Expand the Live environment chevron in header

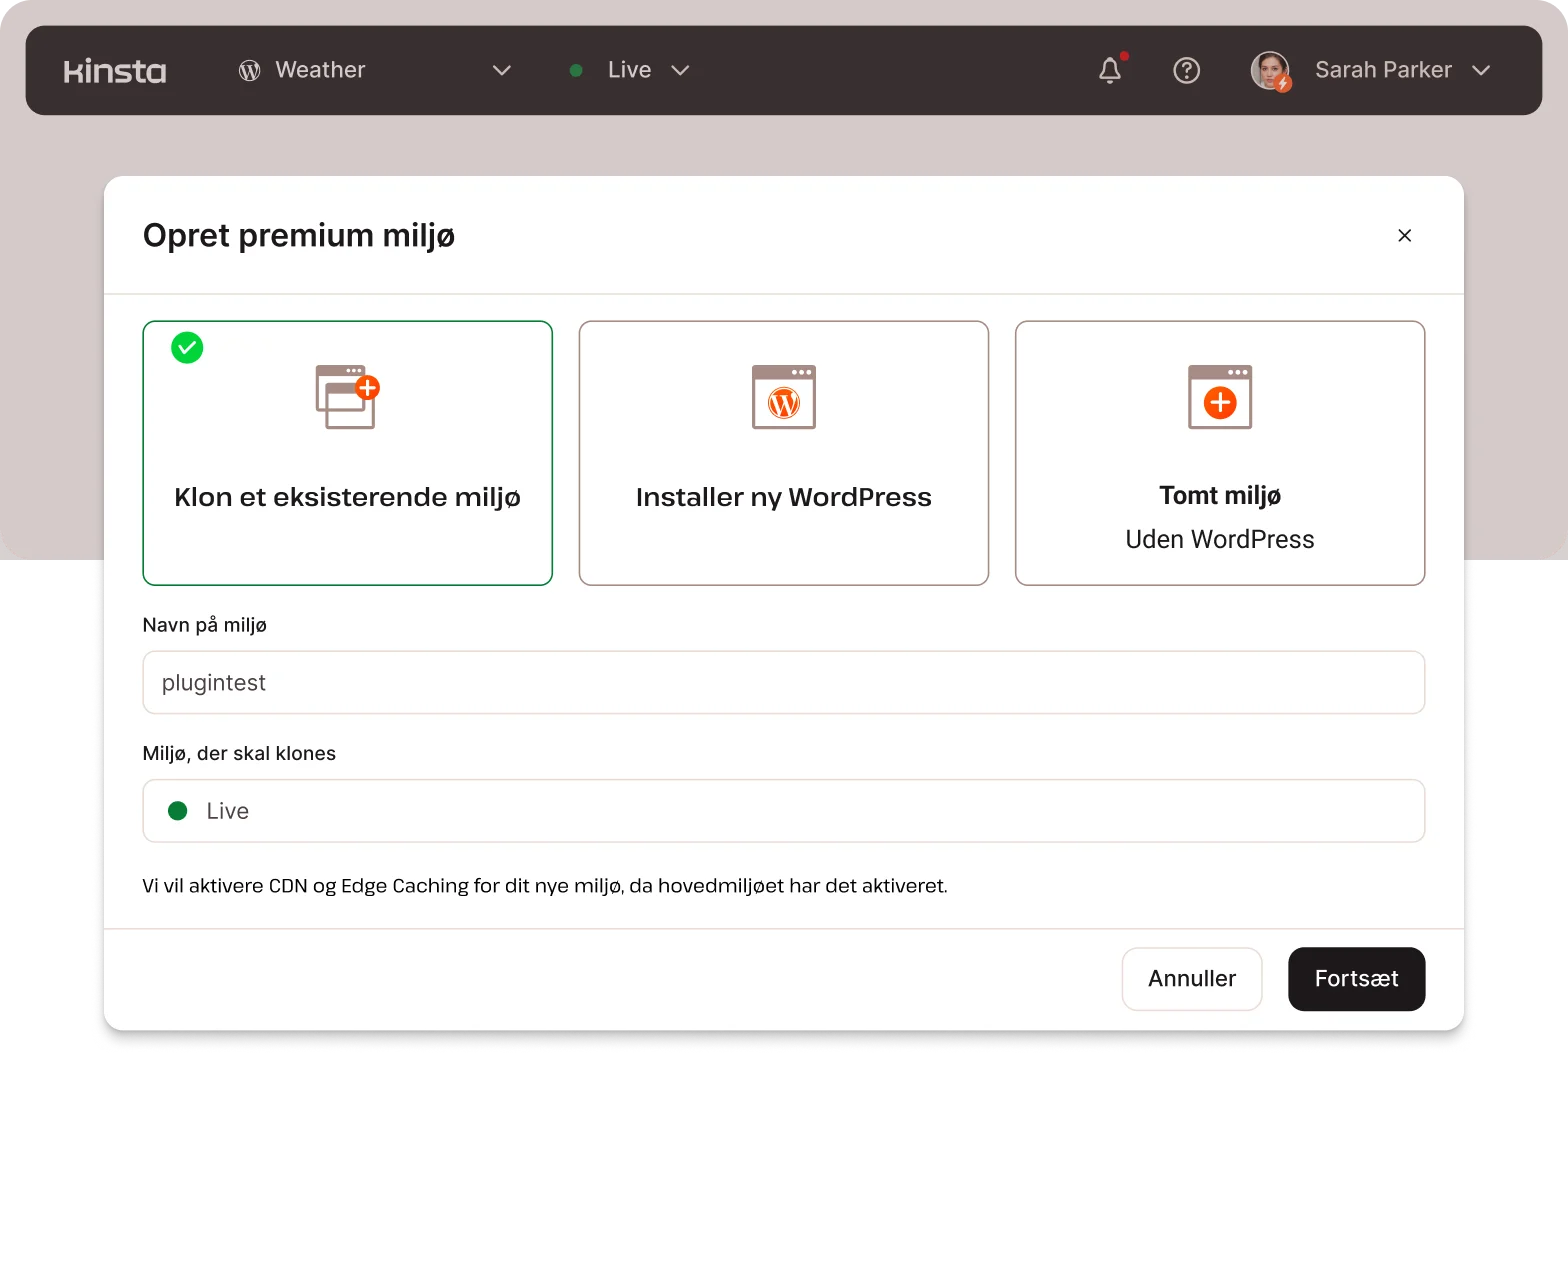pyautogui.click(x=681, y=70)
